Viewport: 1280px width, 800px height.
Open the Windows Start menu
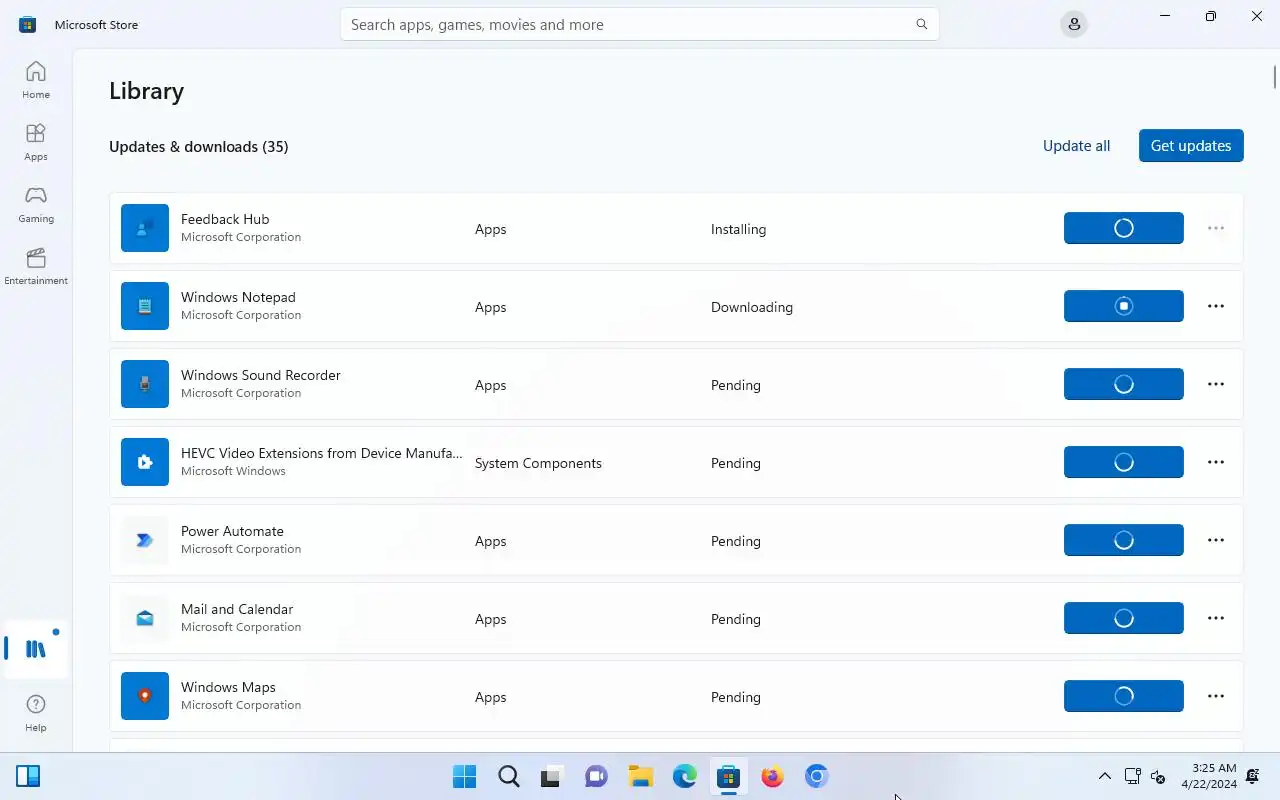point(464,776)
